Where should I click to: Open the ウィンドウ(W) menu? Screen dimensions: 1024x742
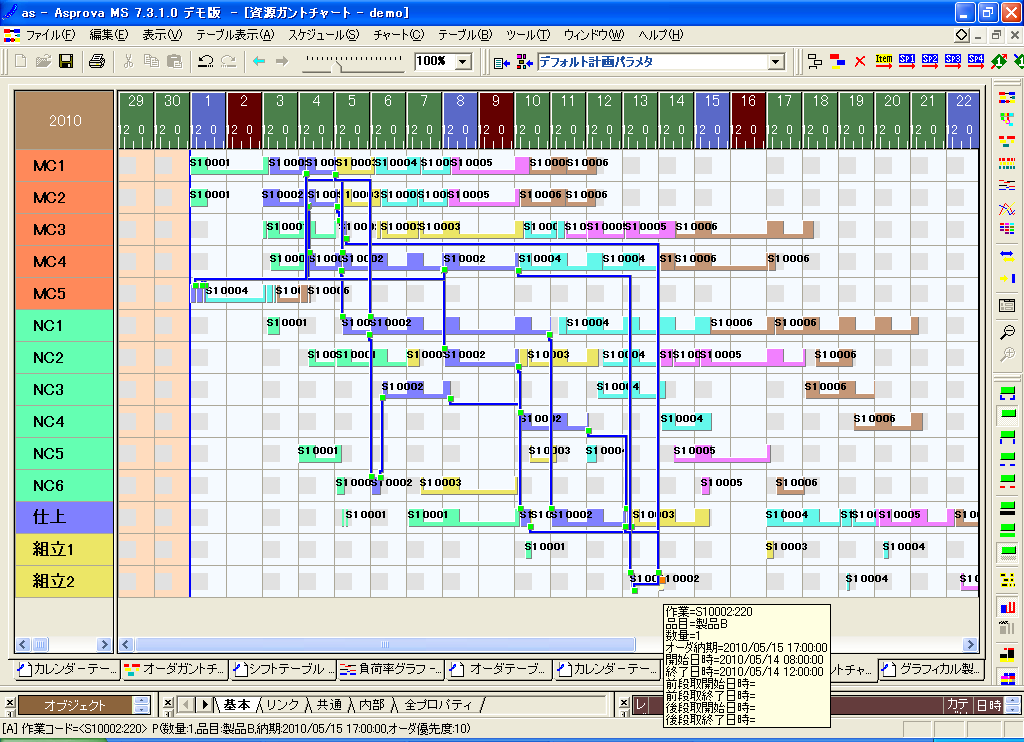[594, 35]
